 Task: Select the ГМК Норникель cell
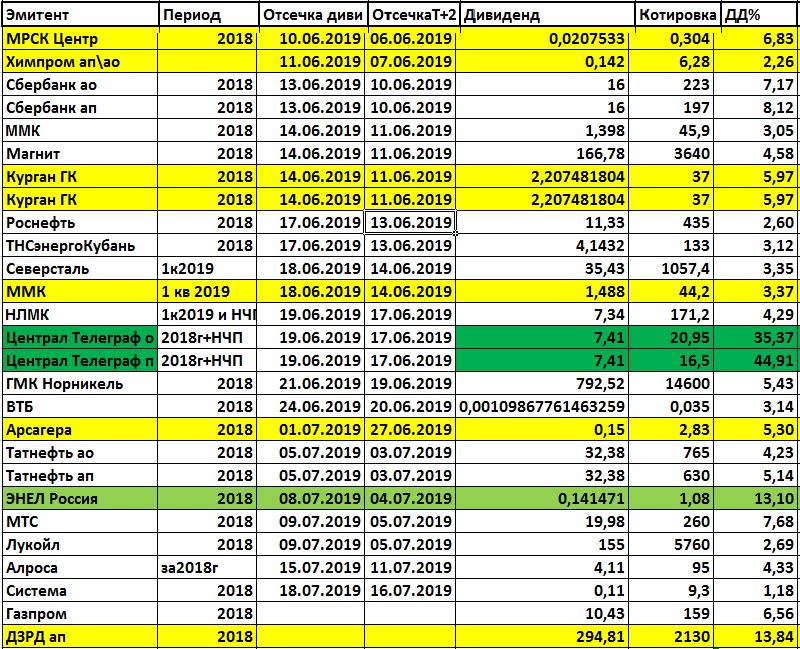(80, 384)
